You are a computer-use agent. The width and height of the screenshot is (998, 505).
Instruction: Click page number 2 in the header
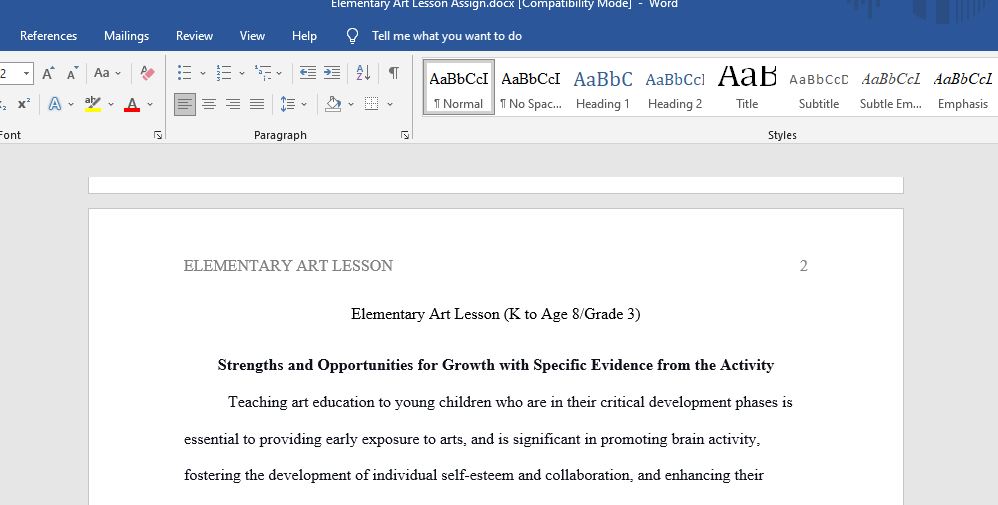click(x=803, y=266)
